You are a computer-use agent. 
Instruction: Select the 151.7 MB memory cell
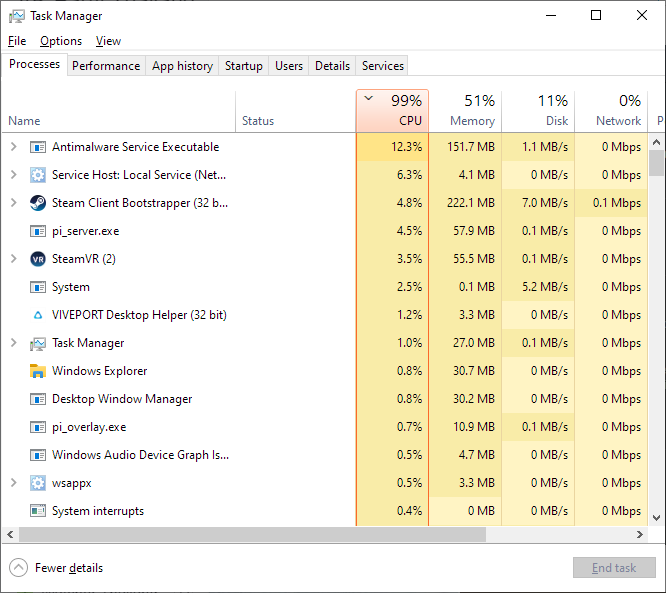465,147
